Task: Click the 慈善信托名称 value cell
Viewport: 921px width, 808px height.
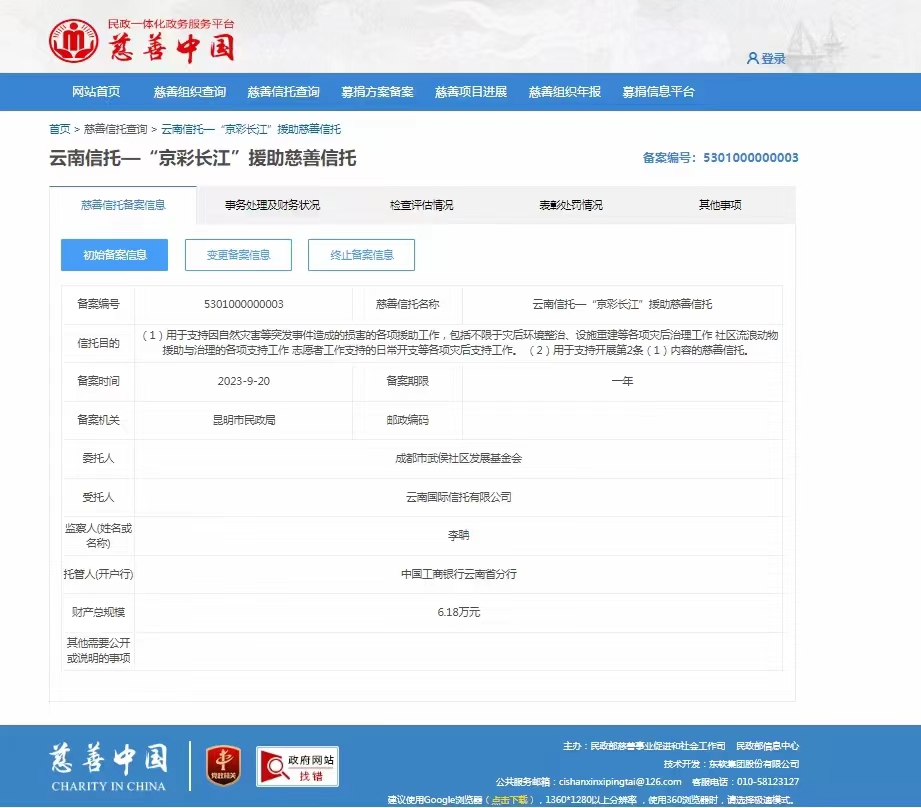Action: [622, 304]
